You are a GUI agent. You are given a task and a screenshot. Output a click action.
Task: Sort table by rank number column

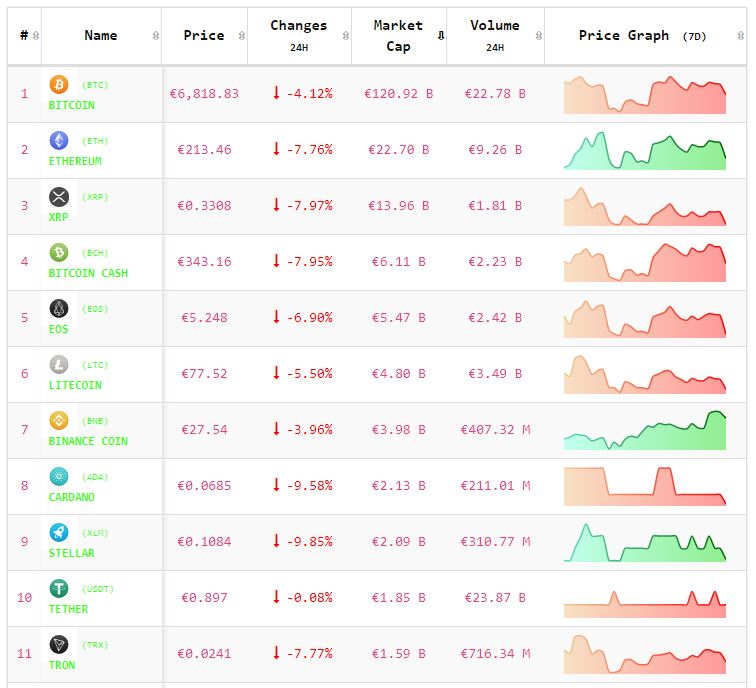[x=24, y=36]
